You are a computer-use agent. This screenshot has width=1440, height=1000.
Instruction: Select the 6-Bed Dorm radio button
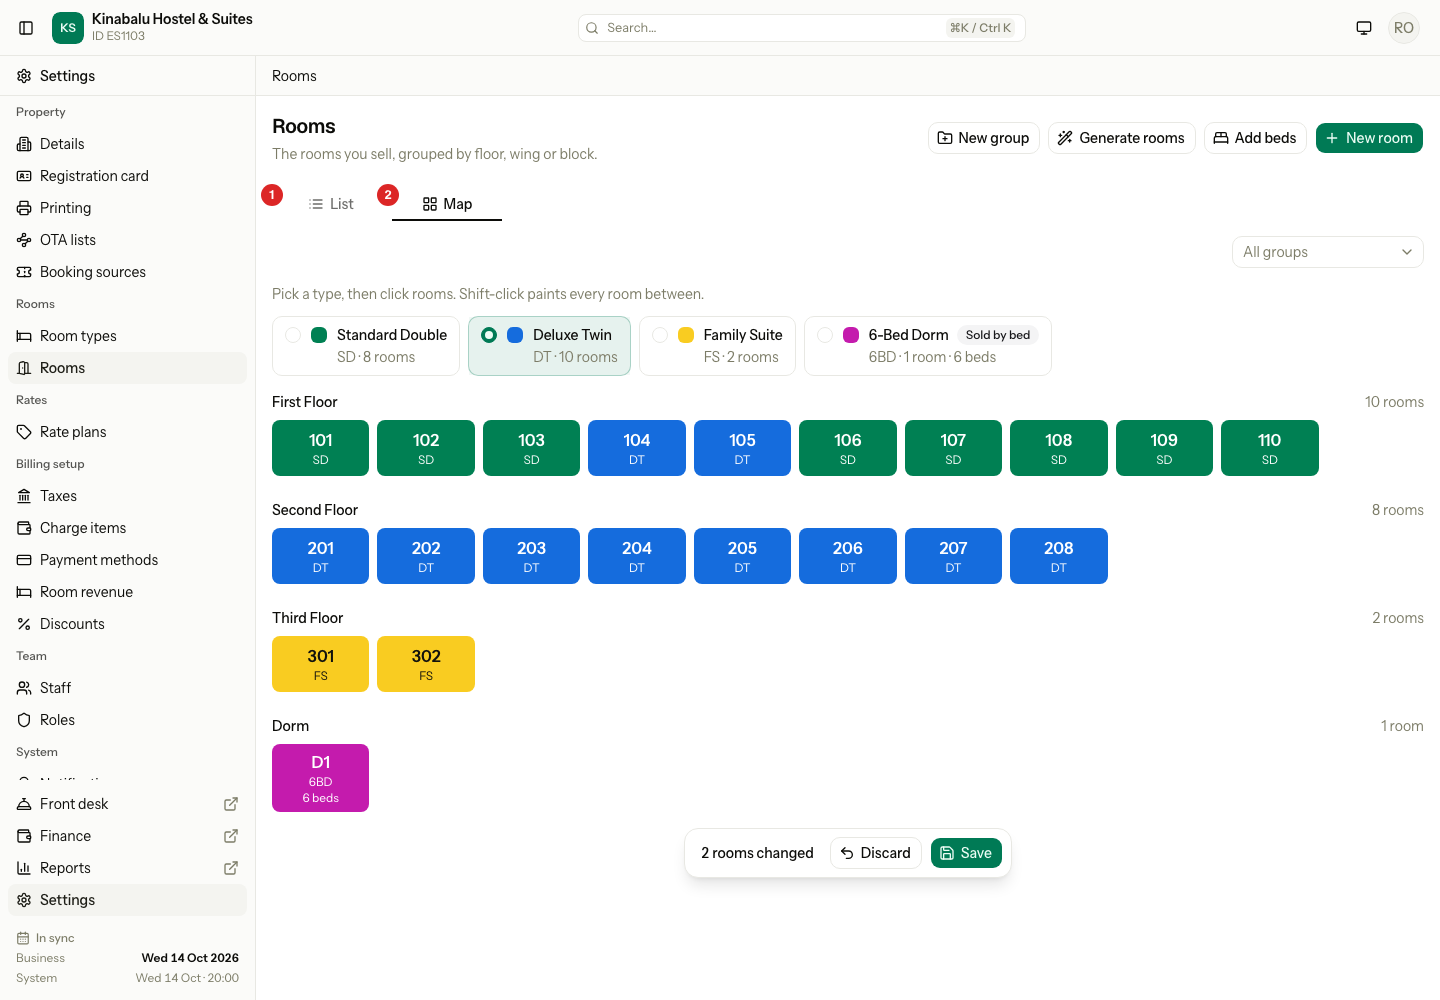point(825,335)
